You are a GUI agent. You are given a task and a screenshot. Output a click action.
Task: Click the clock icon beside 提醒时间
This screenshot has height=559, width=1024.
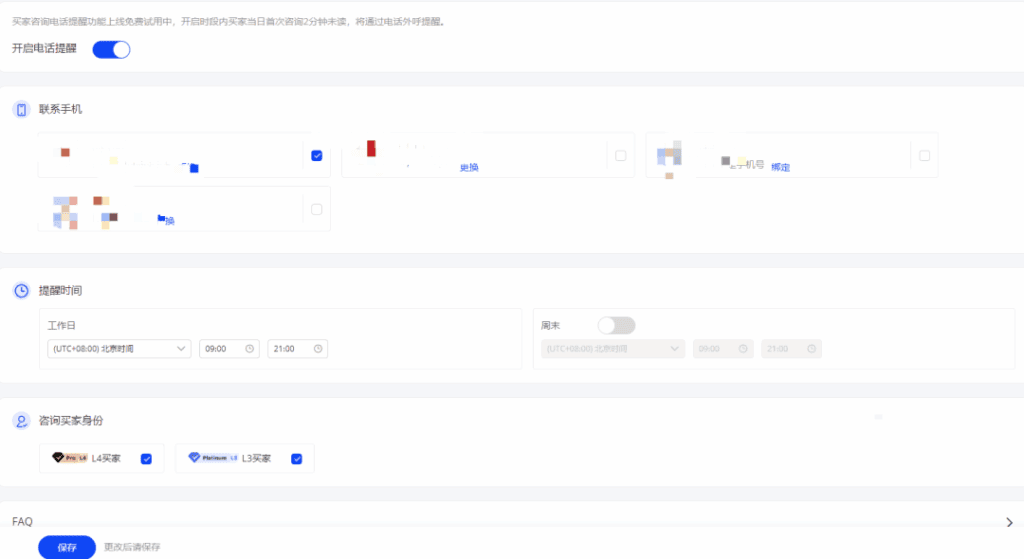point(21,291)
